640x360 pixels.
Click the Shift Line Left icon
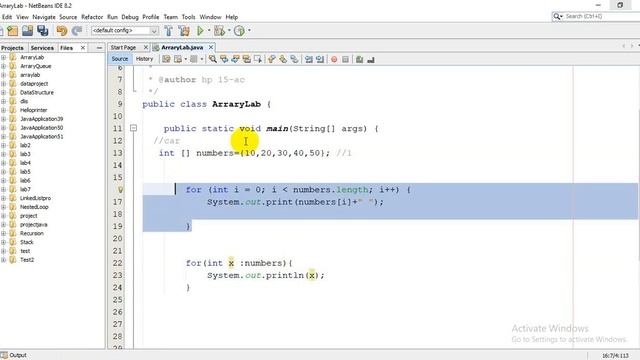pyautogui.click(x=309, y=60)
